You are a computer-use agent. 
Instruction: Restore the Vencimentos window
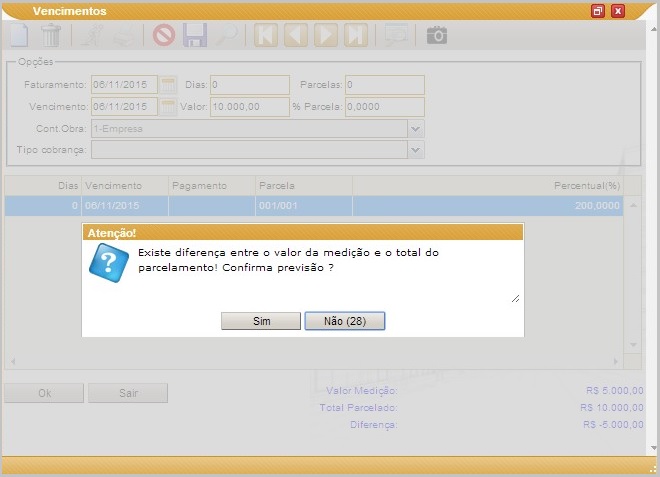[598, 11]
